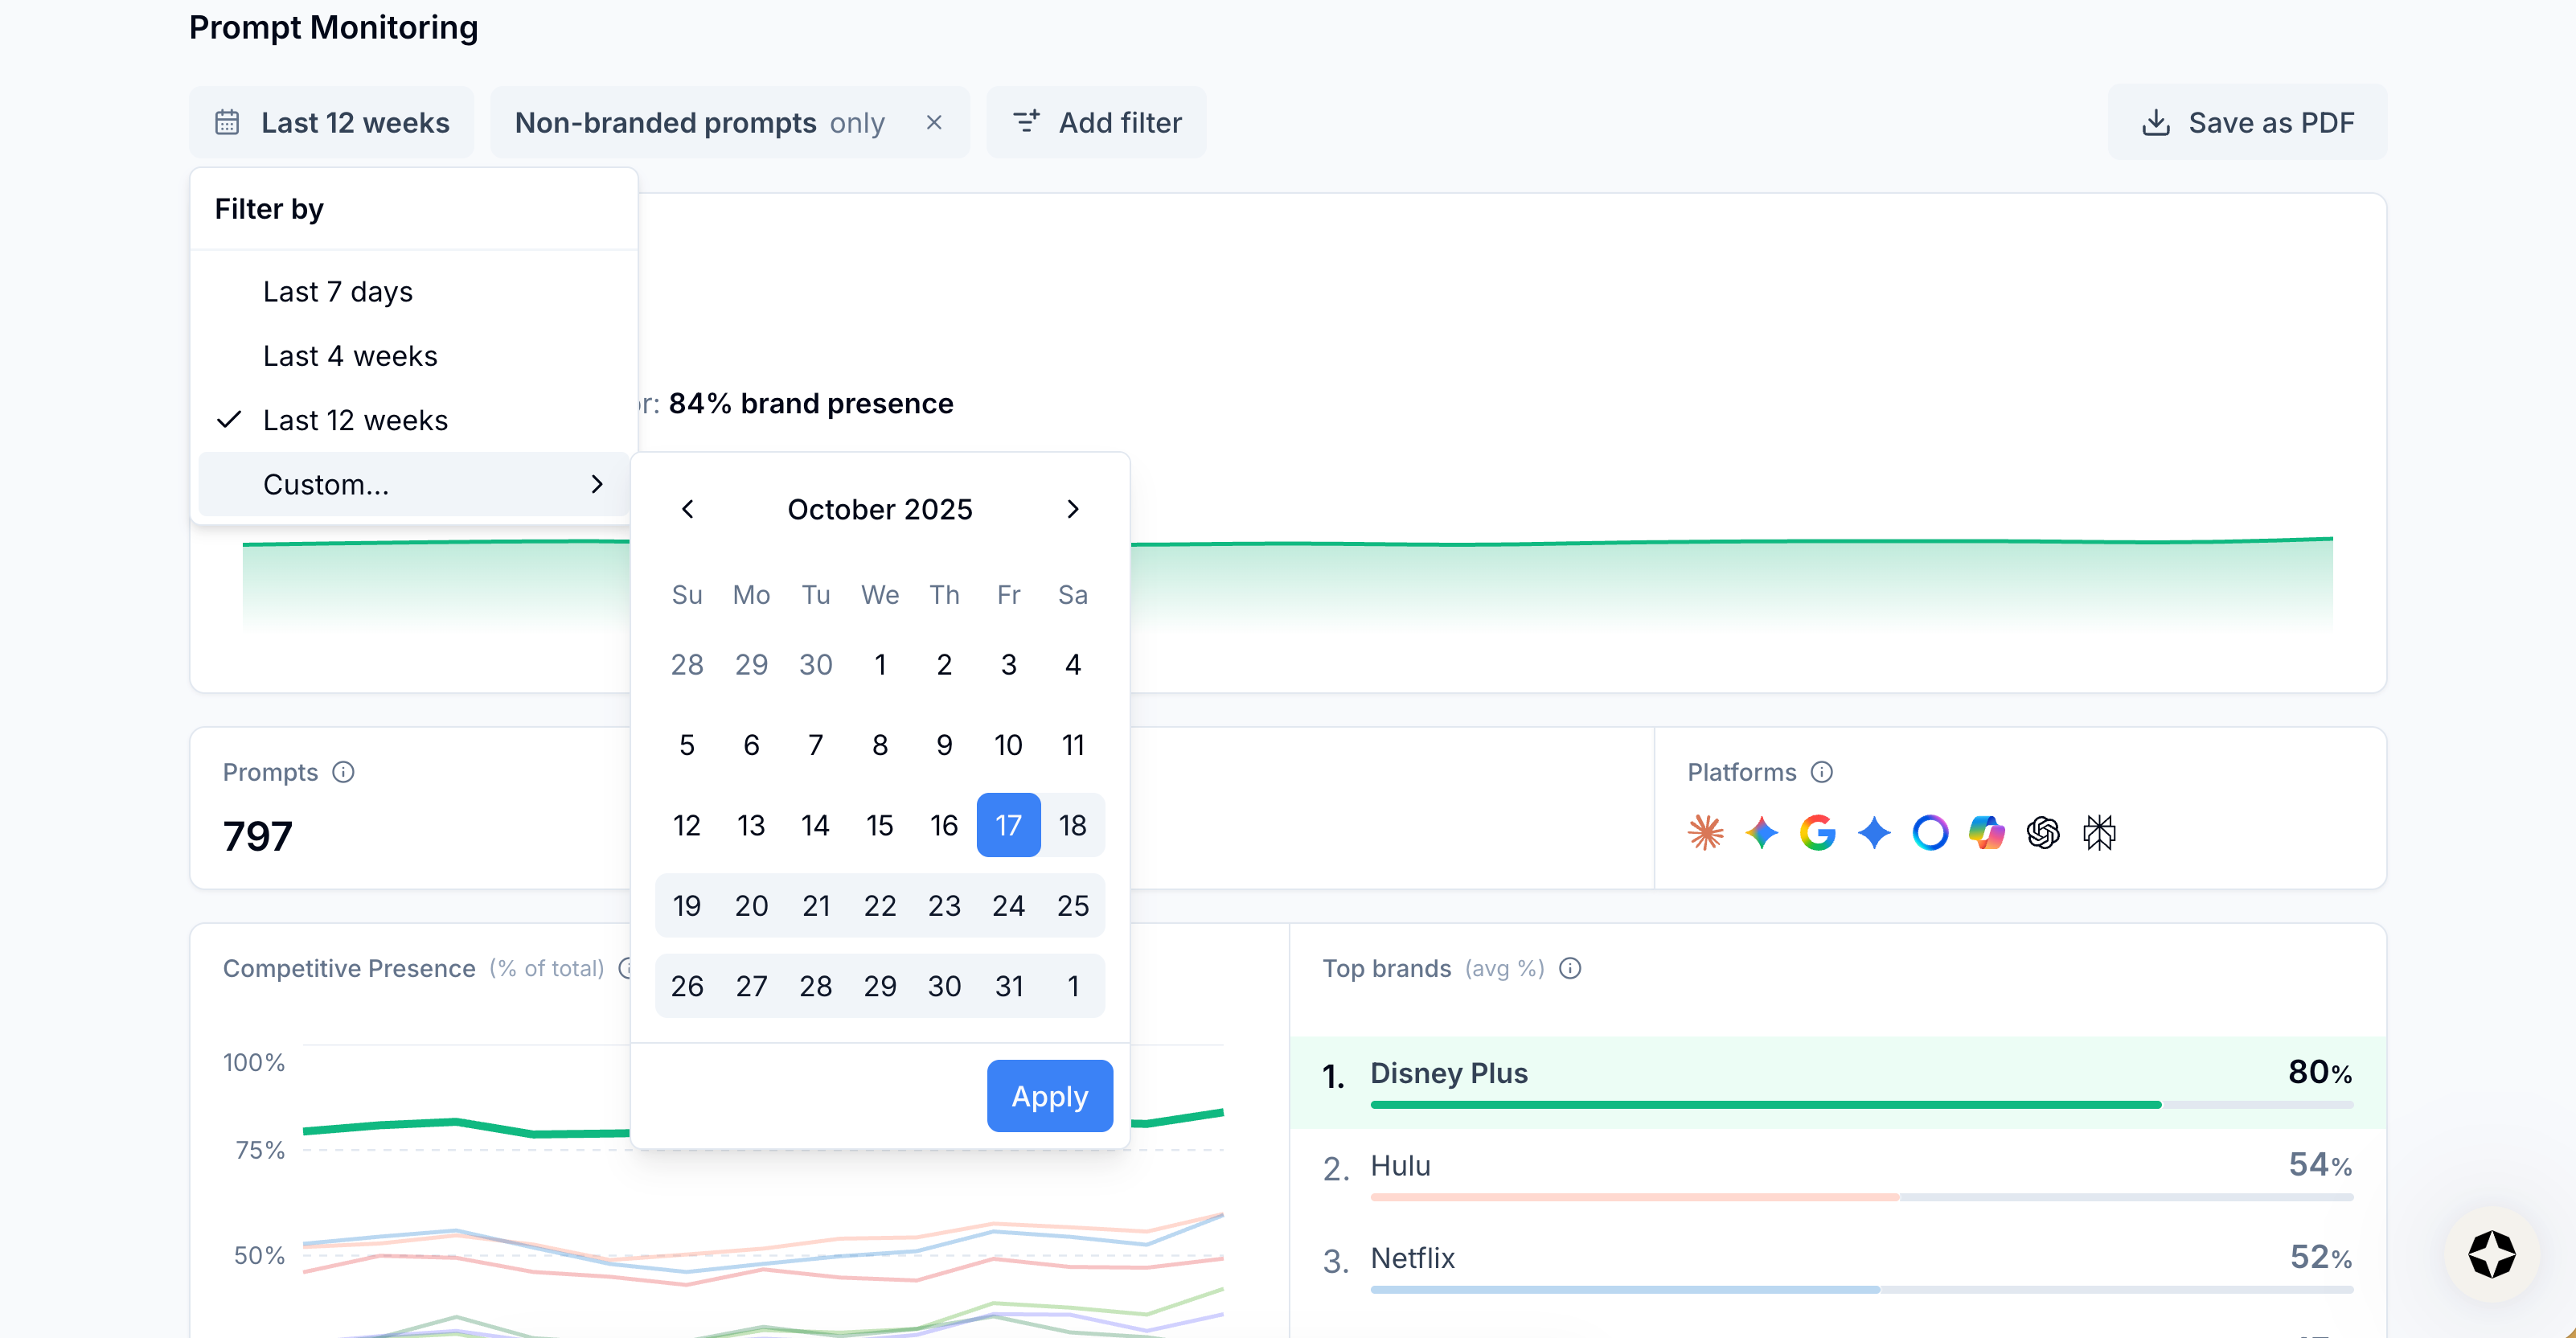Select October 17 in the calendar
Viewport: 2576px width, 1338px height.
tap(1008, 825)
